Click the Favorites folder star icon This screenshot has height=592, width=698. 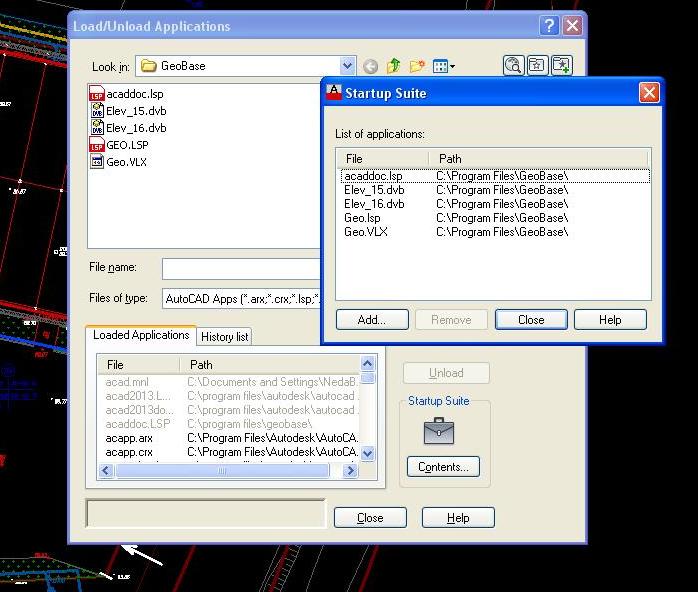pyautogui.click(x=537, y=65)
